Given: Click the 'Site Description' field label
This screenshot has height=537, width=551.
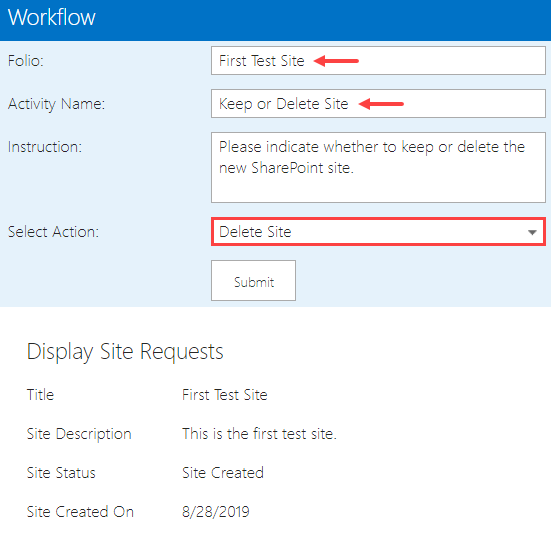Looking at the screenshot, I should click(x=79, y=434).
